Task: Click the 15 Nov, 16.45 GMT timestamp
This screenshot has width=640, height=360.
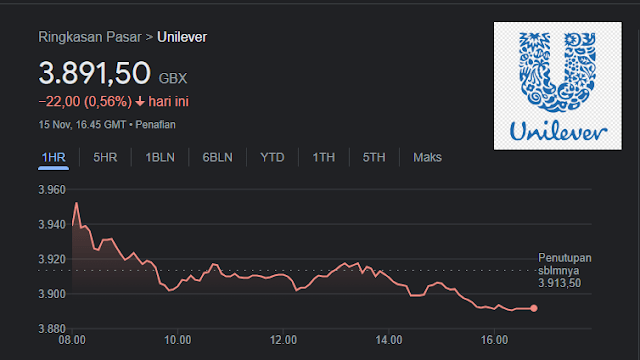Action: [82, 125]
